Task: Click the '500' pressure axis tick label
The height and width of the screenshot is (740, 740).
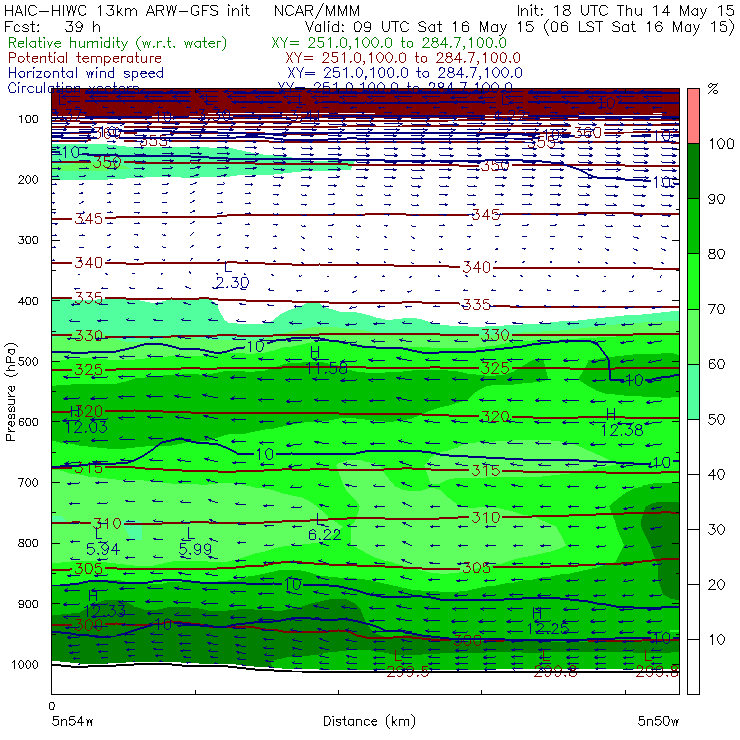Action: point(28,361)
